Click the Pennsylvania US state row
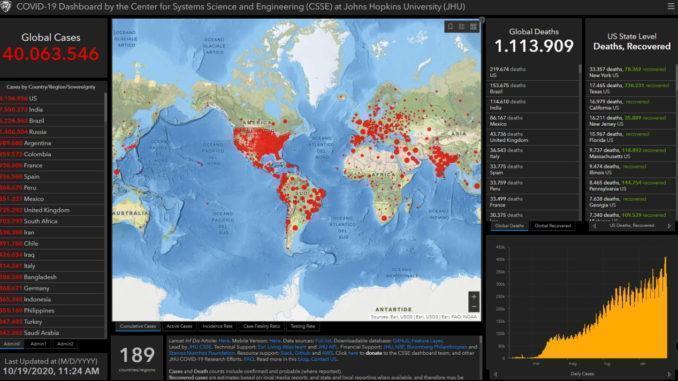 (630, 186)
